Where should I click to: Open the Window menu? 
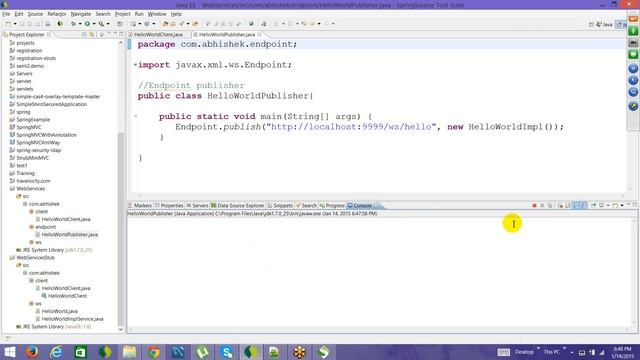157,14
